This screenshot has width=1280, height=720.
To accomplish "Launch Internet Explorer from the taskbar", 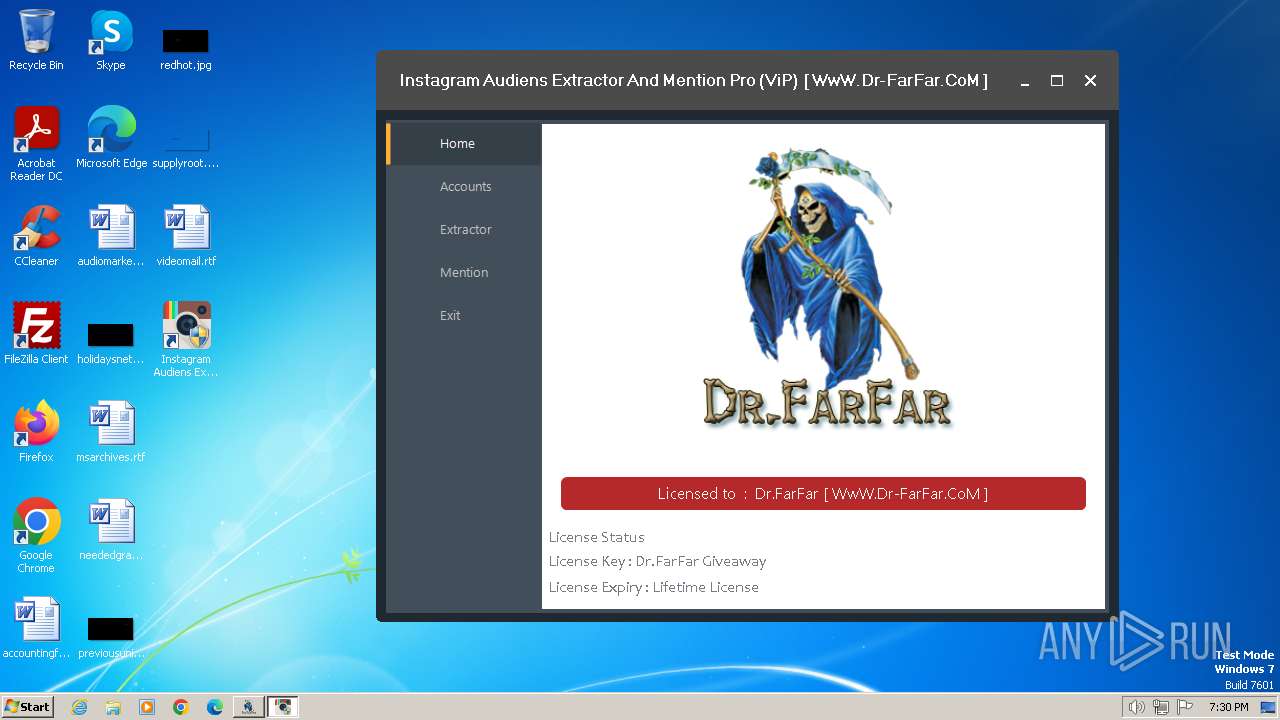I will [x=79, y=707].
